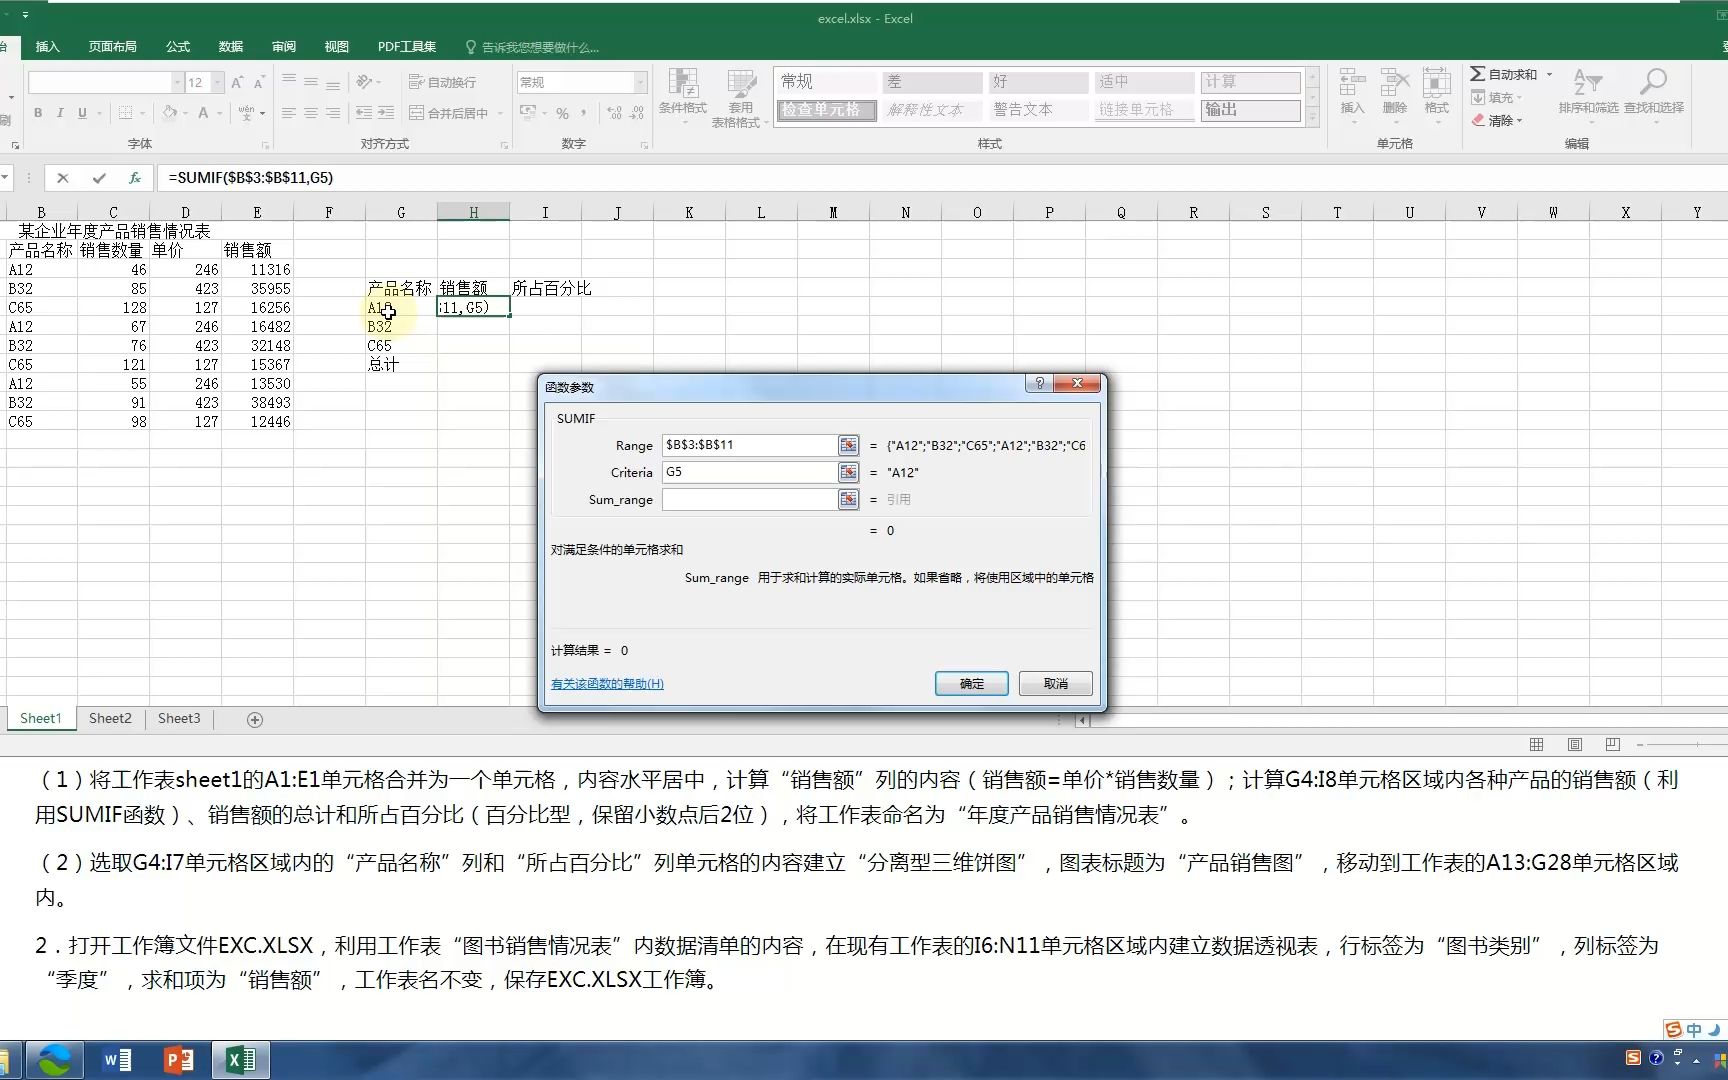Toggle italic formatting (I)

pos(60,113)
